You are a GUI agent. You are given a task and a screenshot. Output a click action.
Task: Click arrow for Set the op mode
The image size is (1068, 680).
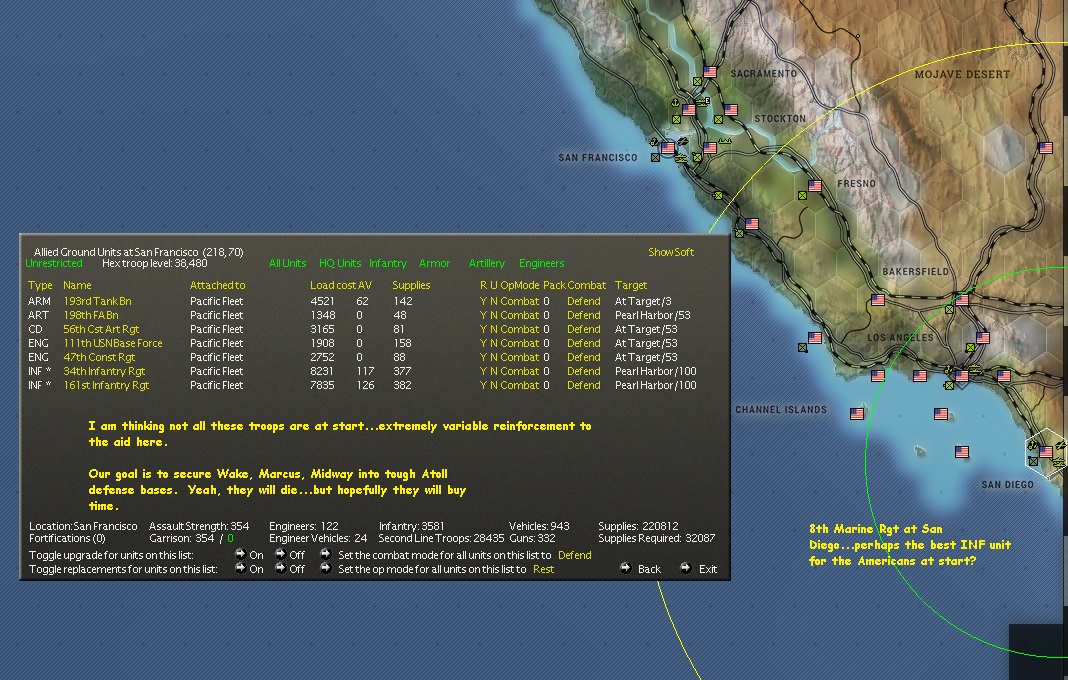point(326,568)
